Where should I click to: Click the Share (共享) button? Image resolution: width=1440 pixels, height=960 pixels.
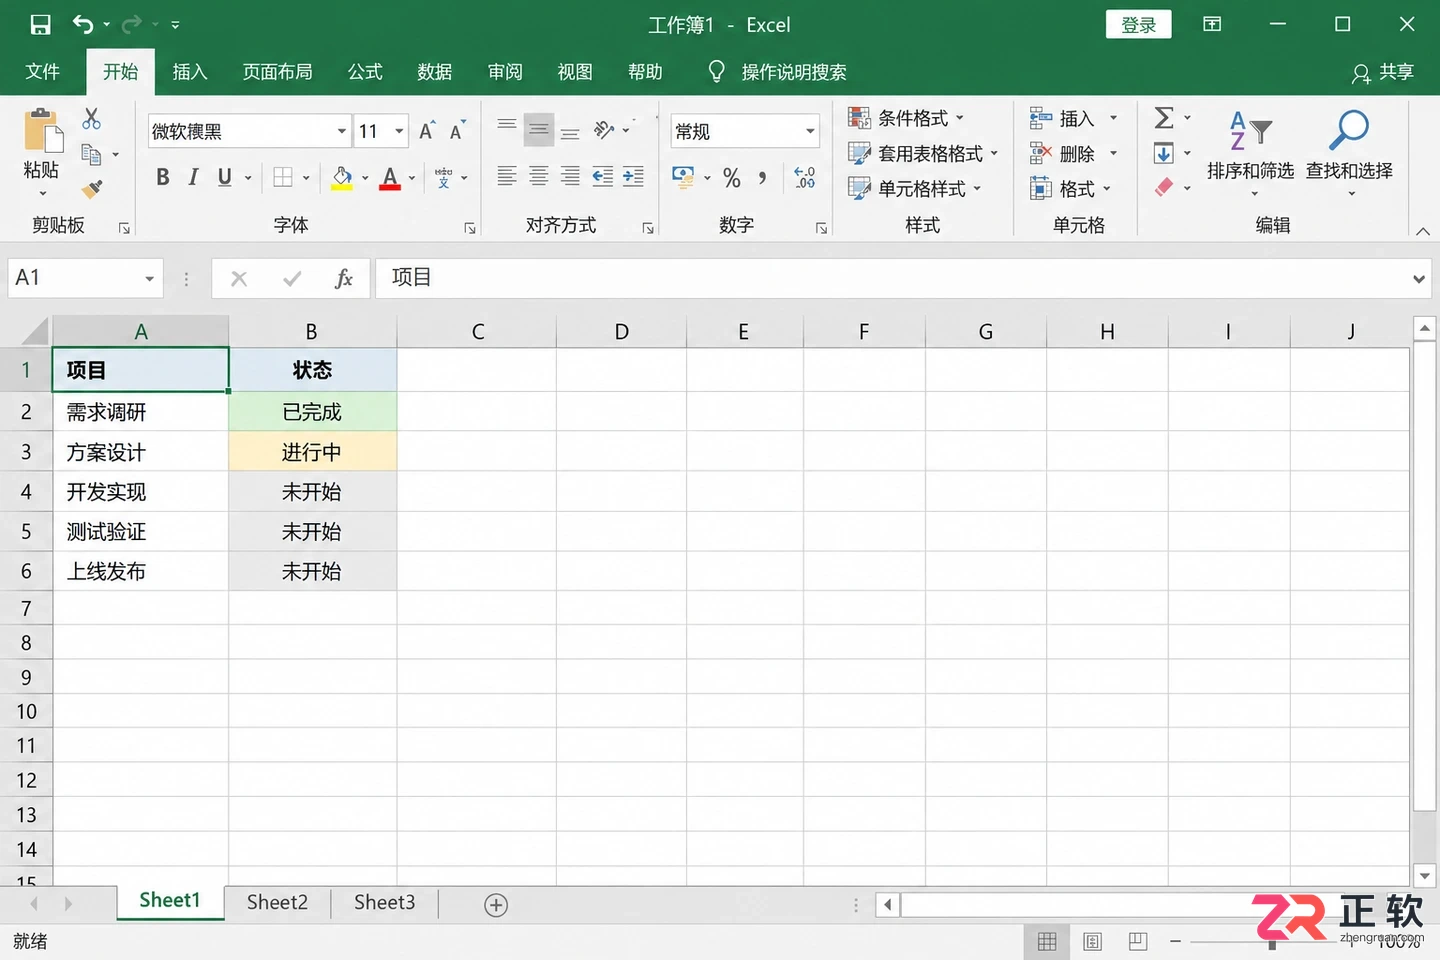pyautogui.click(x=1383, y=72)
